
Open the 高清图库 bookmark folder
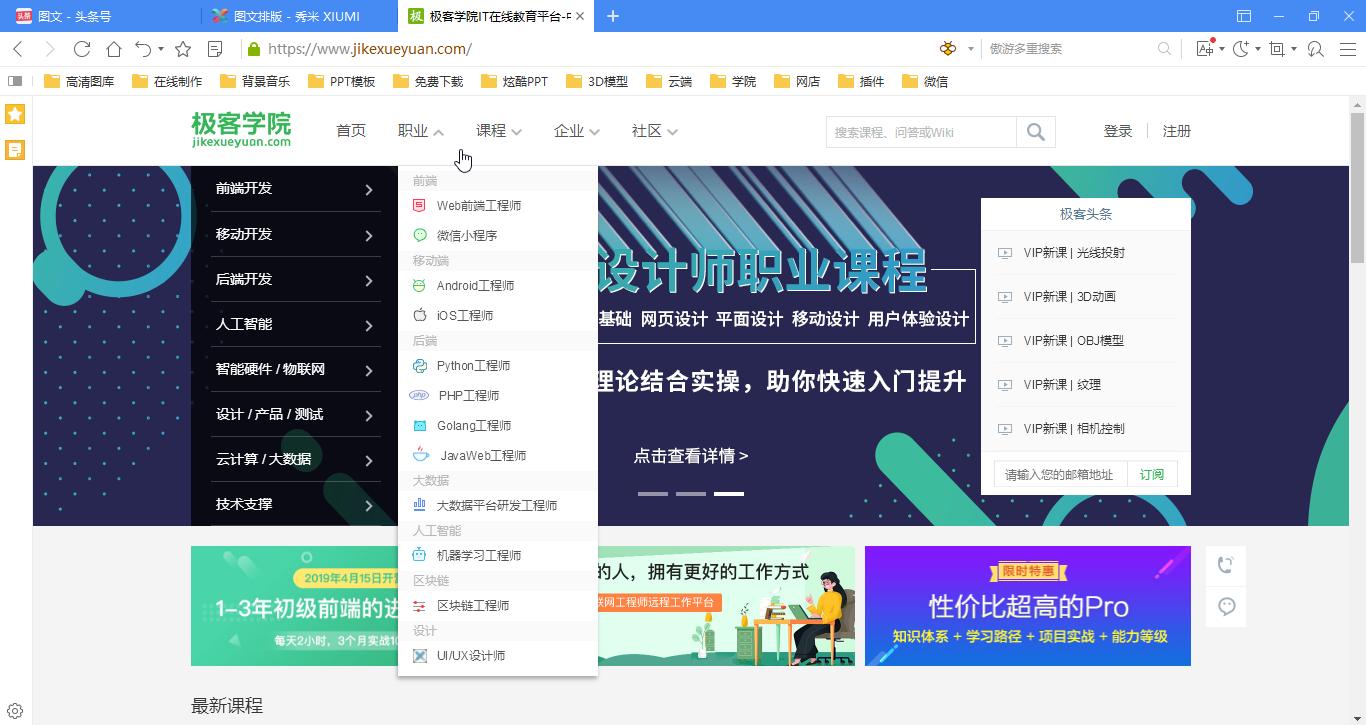(x=80, y=81)
